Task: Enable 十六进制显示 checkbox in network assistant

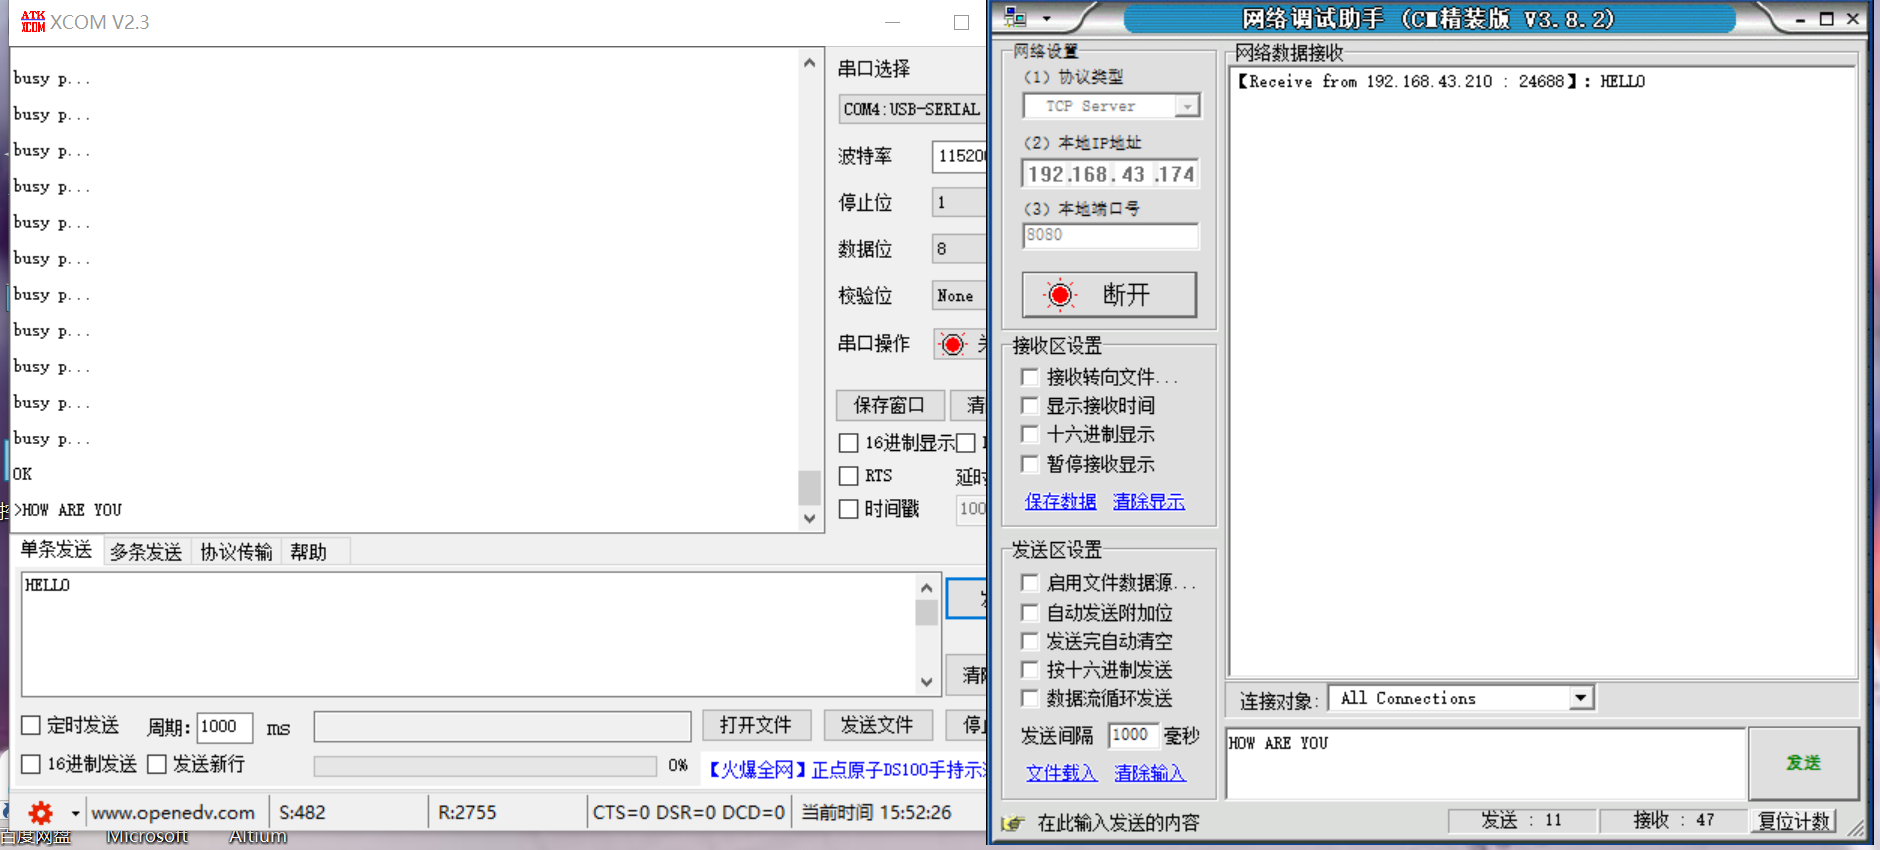Action: click(x=1029, y=434)
